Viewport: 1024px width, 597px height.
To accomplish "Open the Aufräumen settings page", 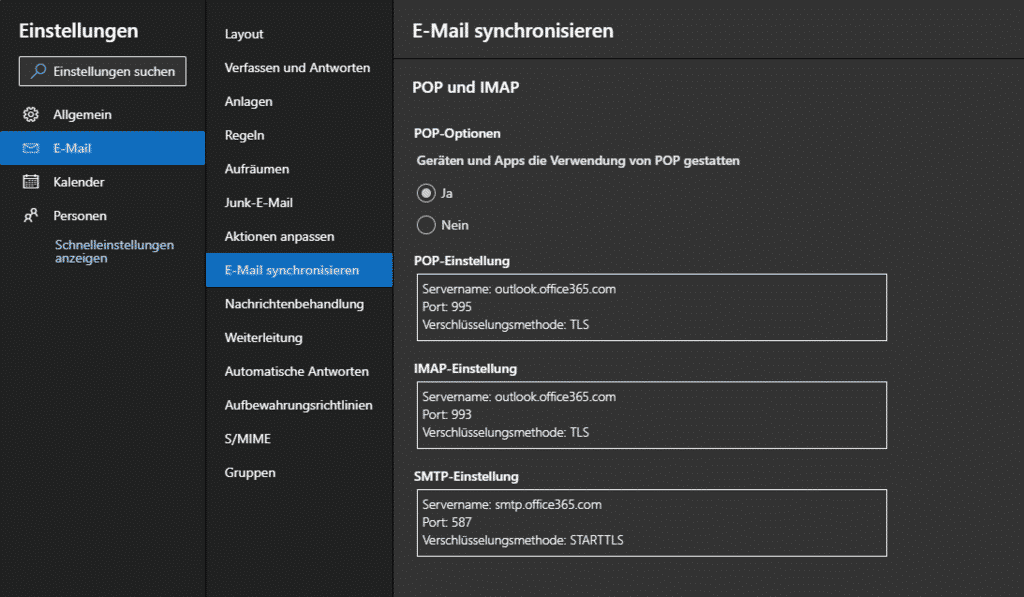I will pos(299,169).
